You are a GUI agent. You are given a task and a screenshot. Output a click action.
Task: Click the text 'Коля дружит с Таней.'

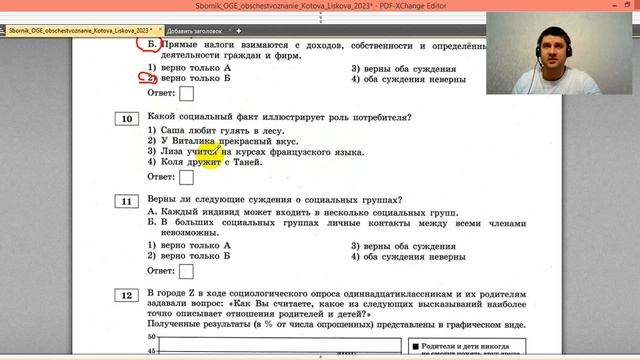(x=211, y=162)
